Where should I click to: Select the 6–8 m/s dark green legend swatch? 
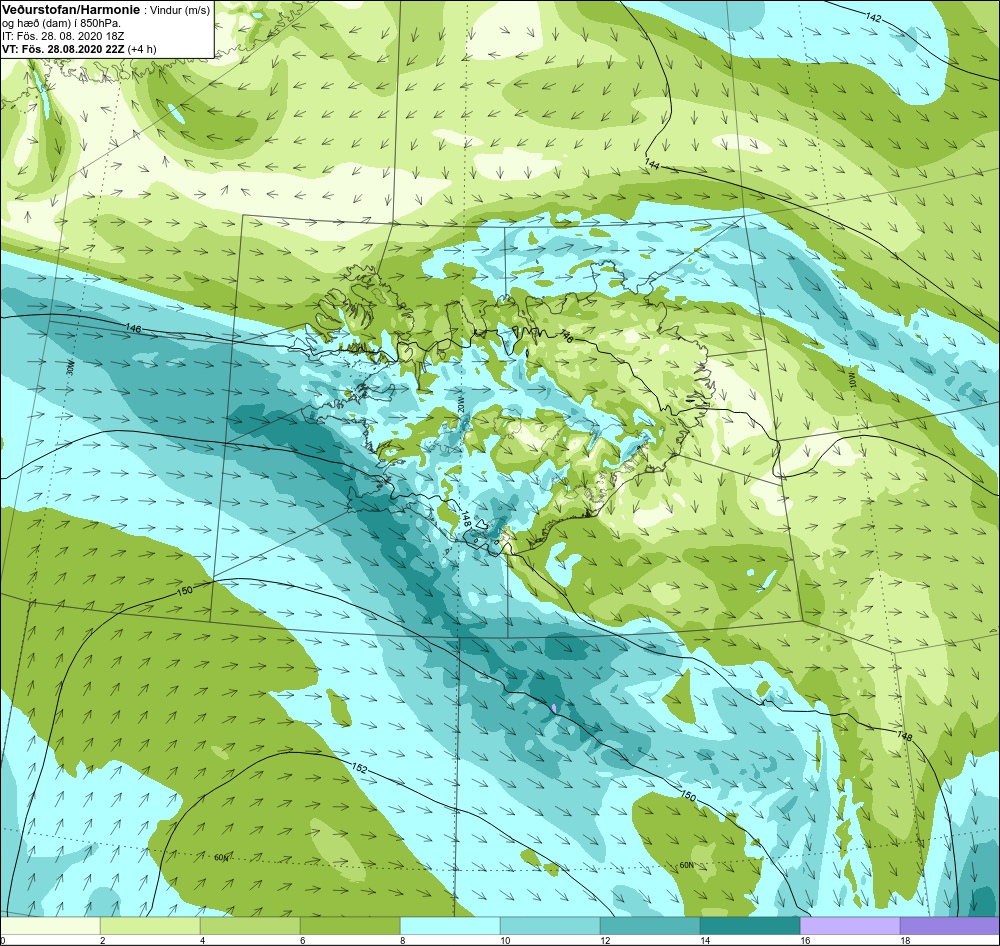click(350, 926)
